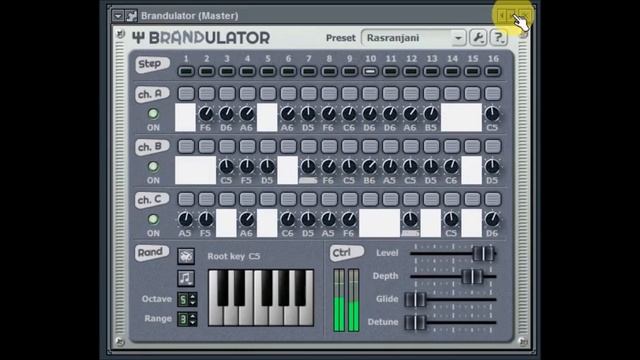Click the dice randomize pattern icon
Screen dimensions: 640x360
click(x=186, y=256)
